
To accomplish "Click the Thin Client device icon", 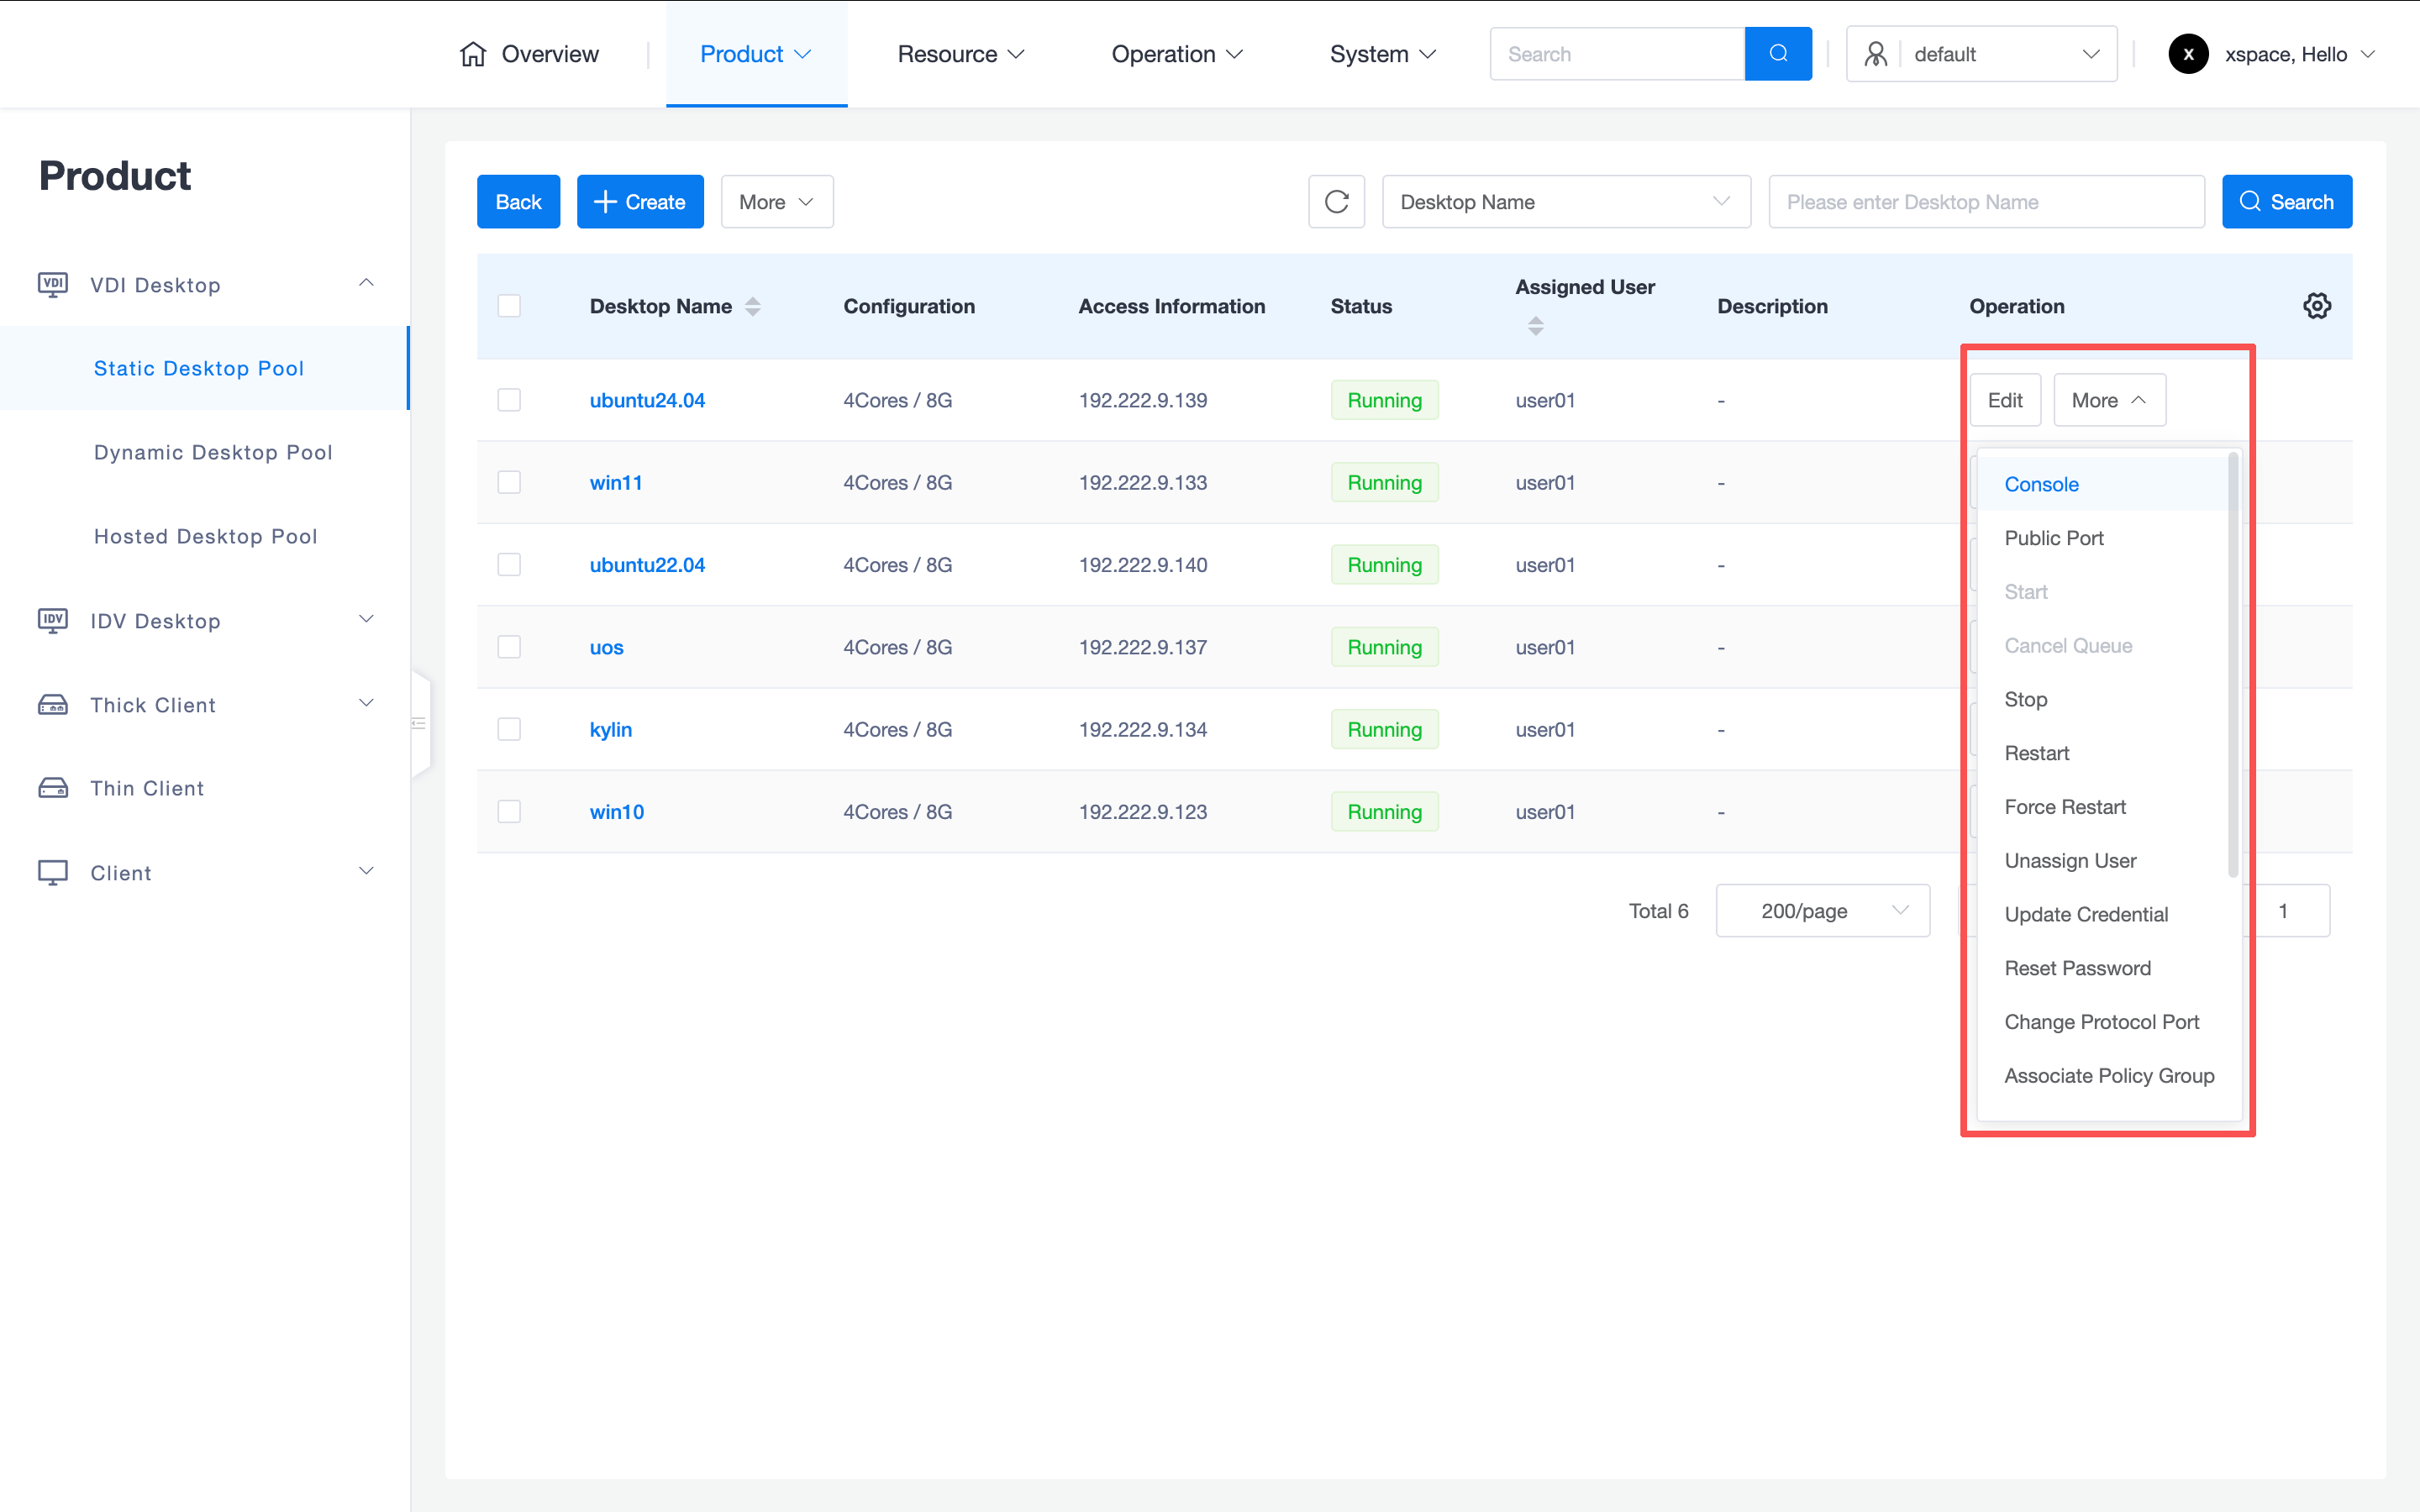I will pyautogui.click(x=53, y=789).
